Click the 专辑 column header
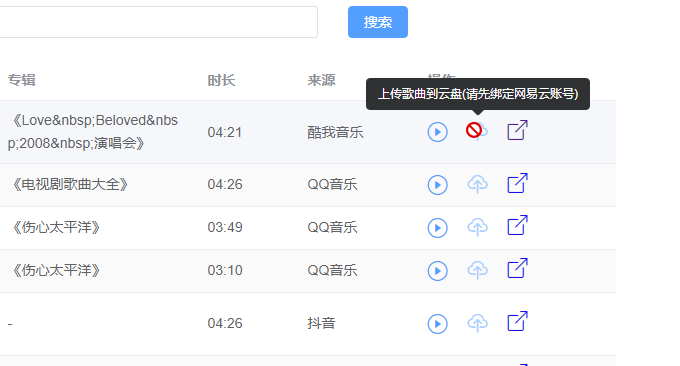Screen dimensions: 680x366 [21, 80]
